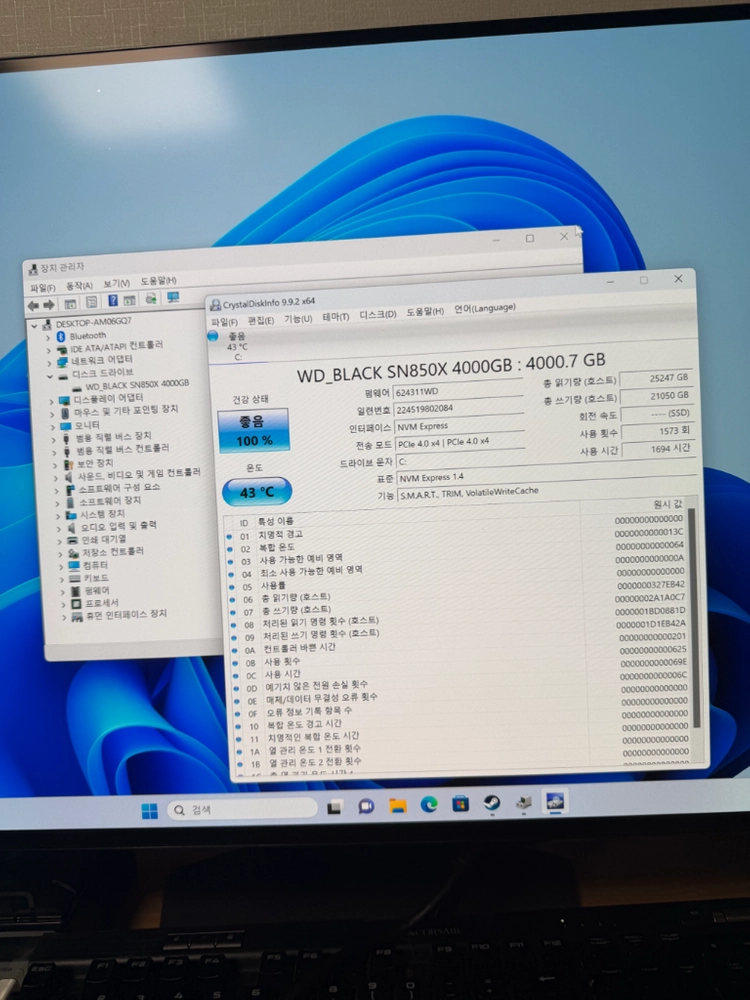This screenshot has height=1000, width=750.
Task: Switch to CrystalDiskInfo taskbar icon
Action: (555, 802)
